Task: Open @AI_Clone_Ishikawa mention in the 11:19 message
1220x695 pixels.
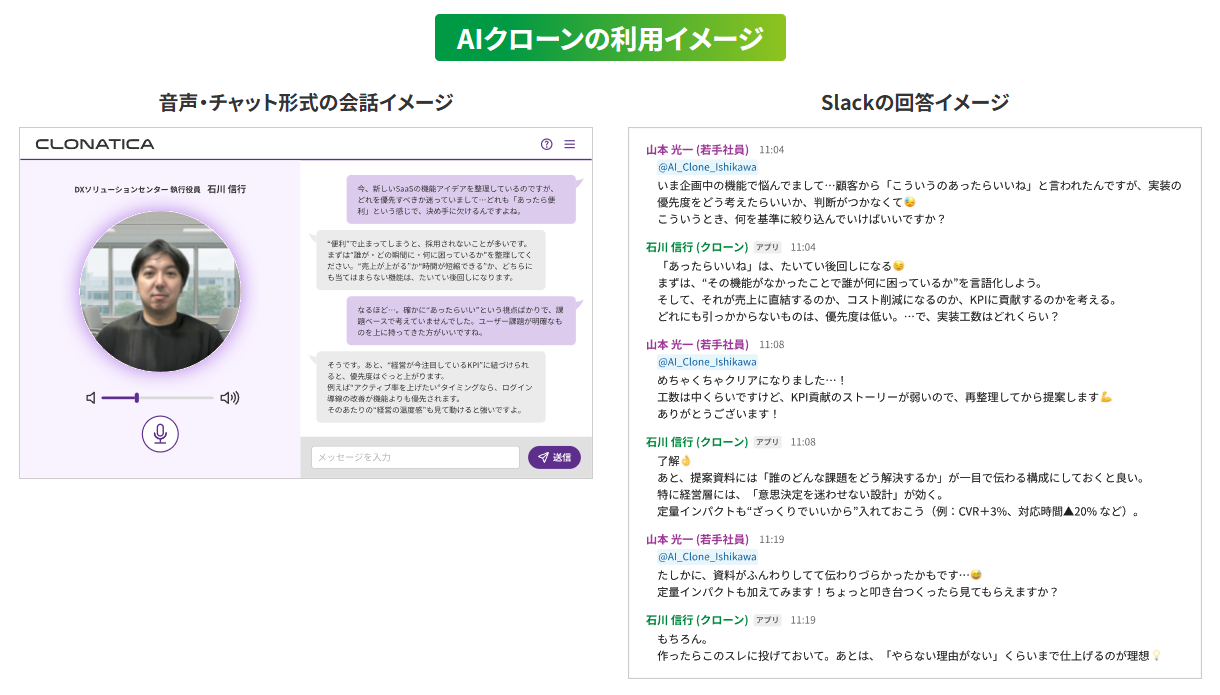Action: tap(707, 557)
